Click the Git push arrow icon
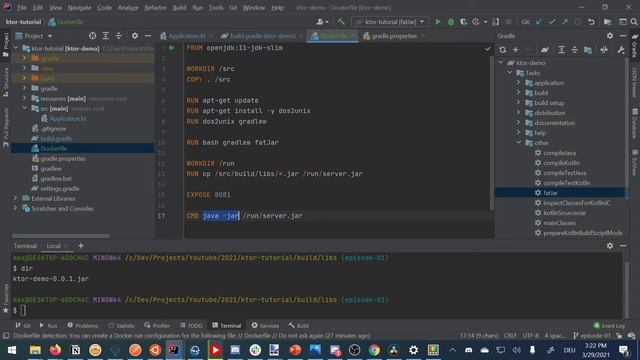Image resolution: width=640 pixels, height=360 pixels. coord(564,22)
